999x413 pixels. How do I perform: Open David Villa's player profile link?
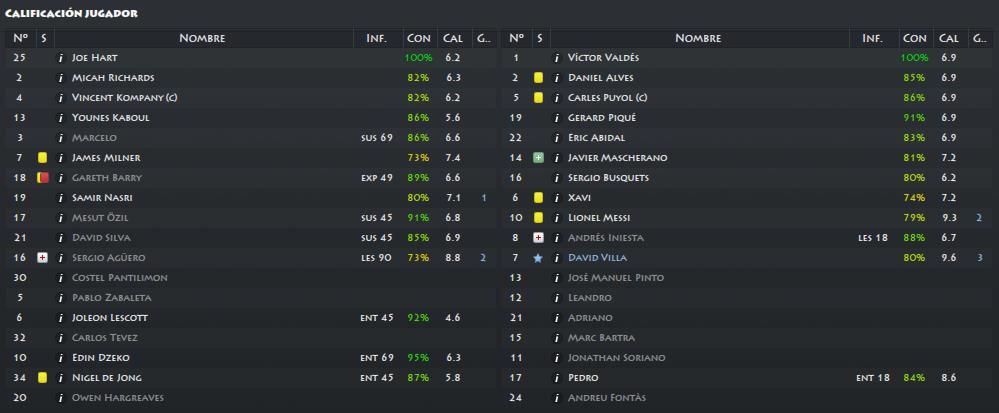point(597,258)
